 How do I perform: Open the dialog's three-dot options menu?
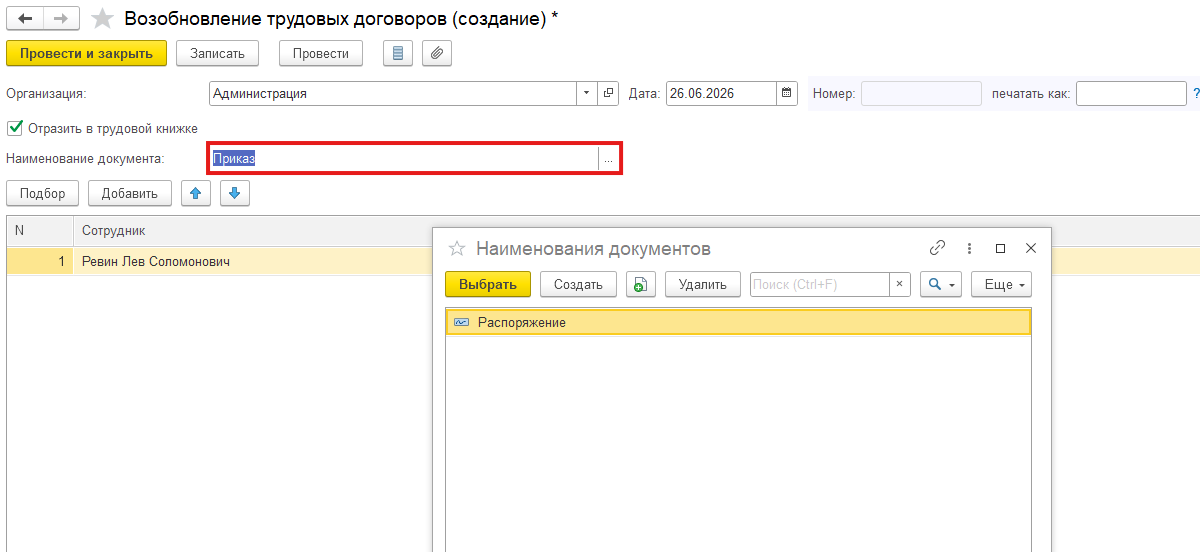point(969,248)
